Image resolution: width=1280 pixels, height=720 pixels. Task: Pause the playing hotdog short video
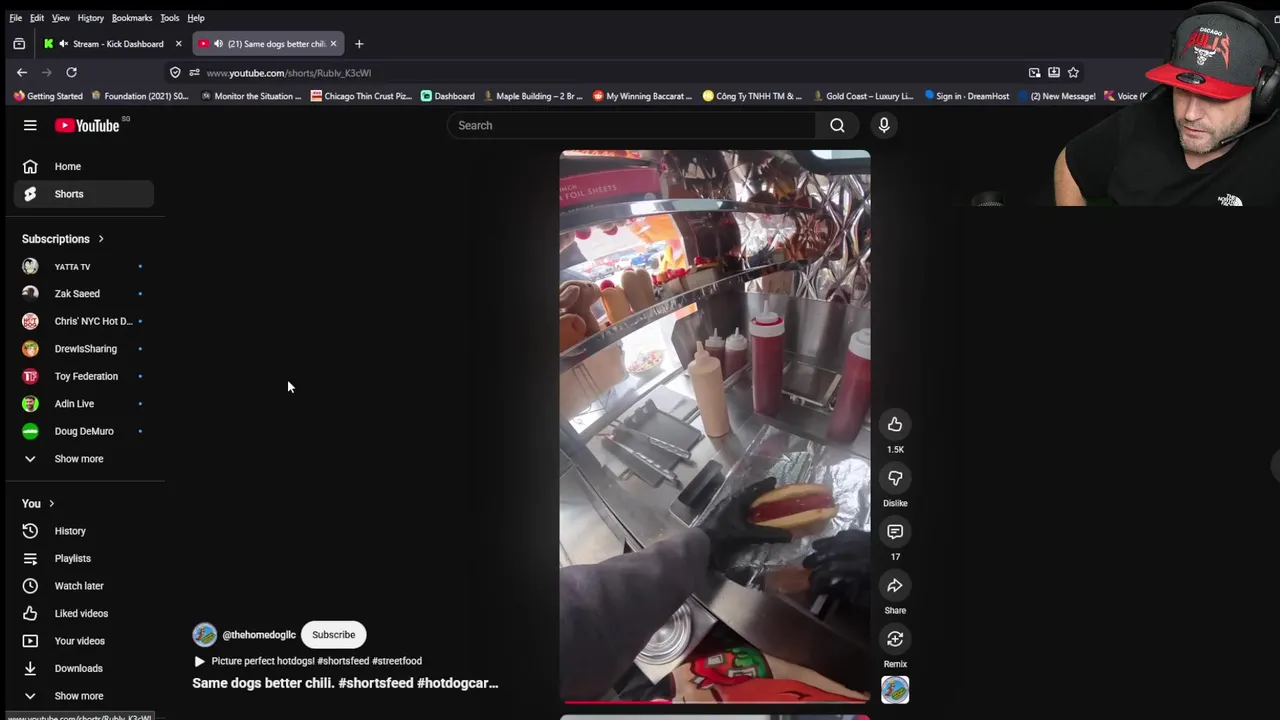click(715, 426)
